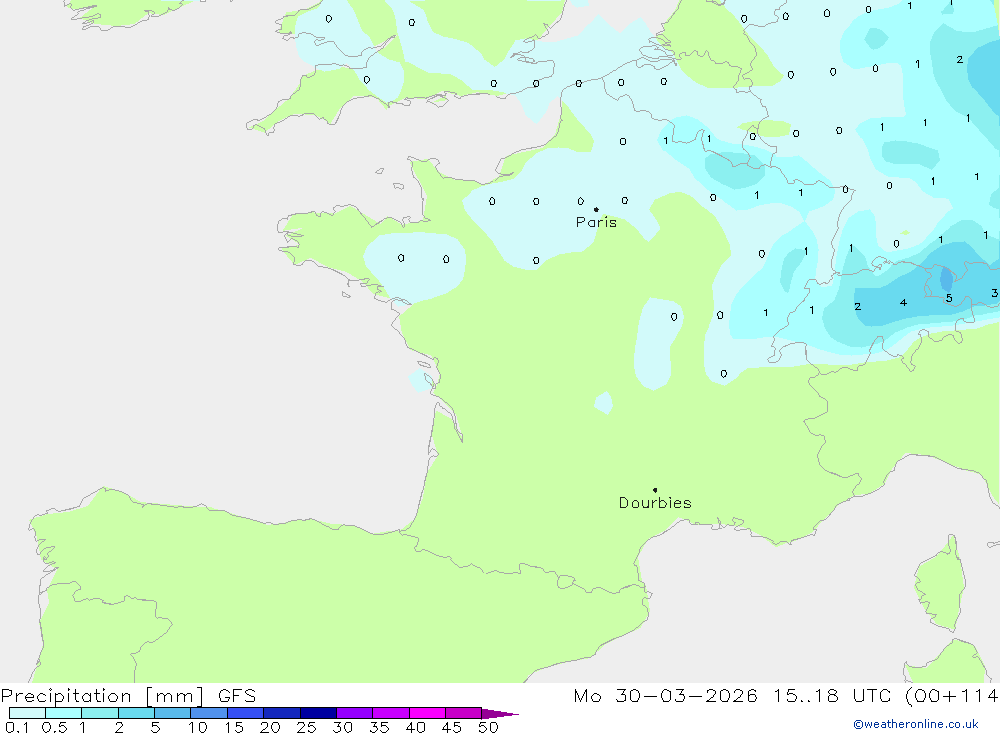The image size is (1000, 733).
Task: Click the over-50 arrow tip of legend
Action: tap(500, 713)
